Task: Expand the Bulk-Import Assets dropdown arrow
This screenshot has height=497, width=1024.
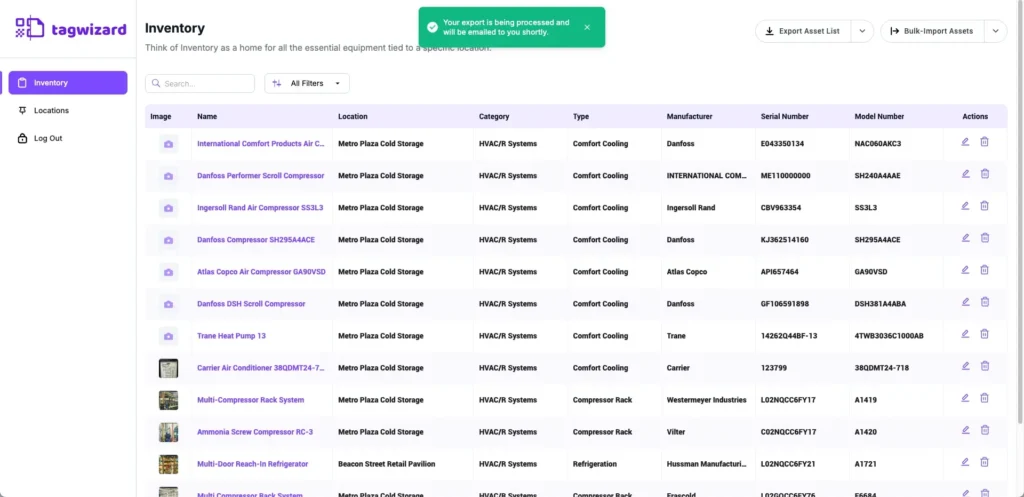Action: point(996,31)
